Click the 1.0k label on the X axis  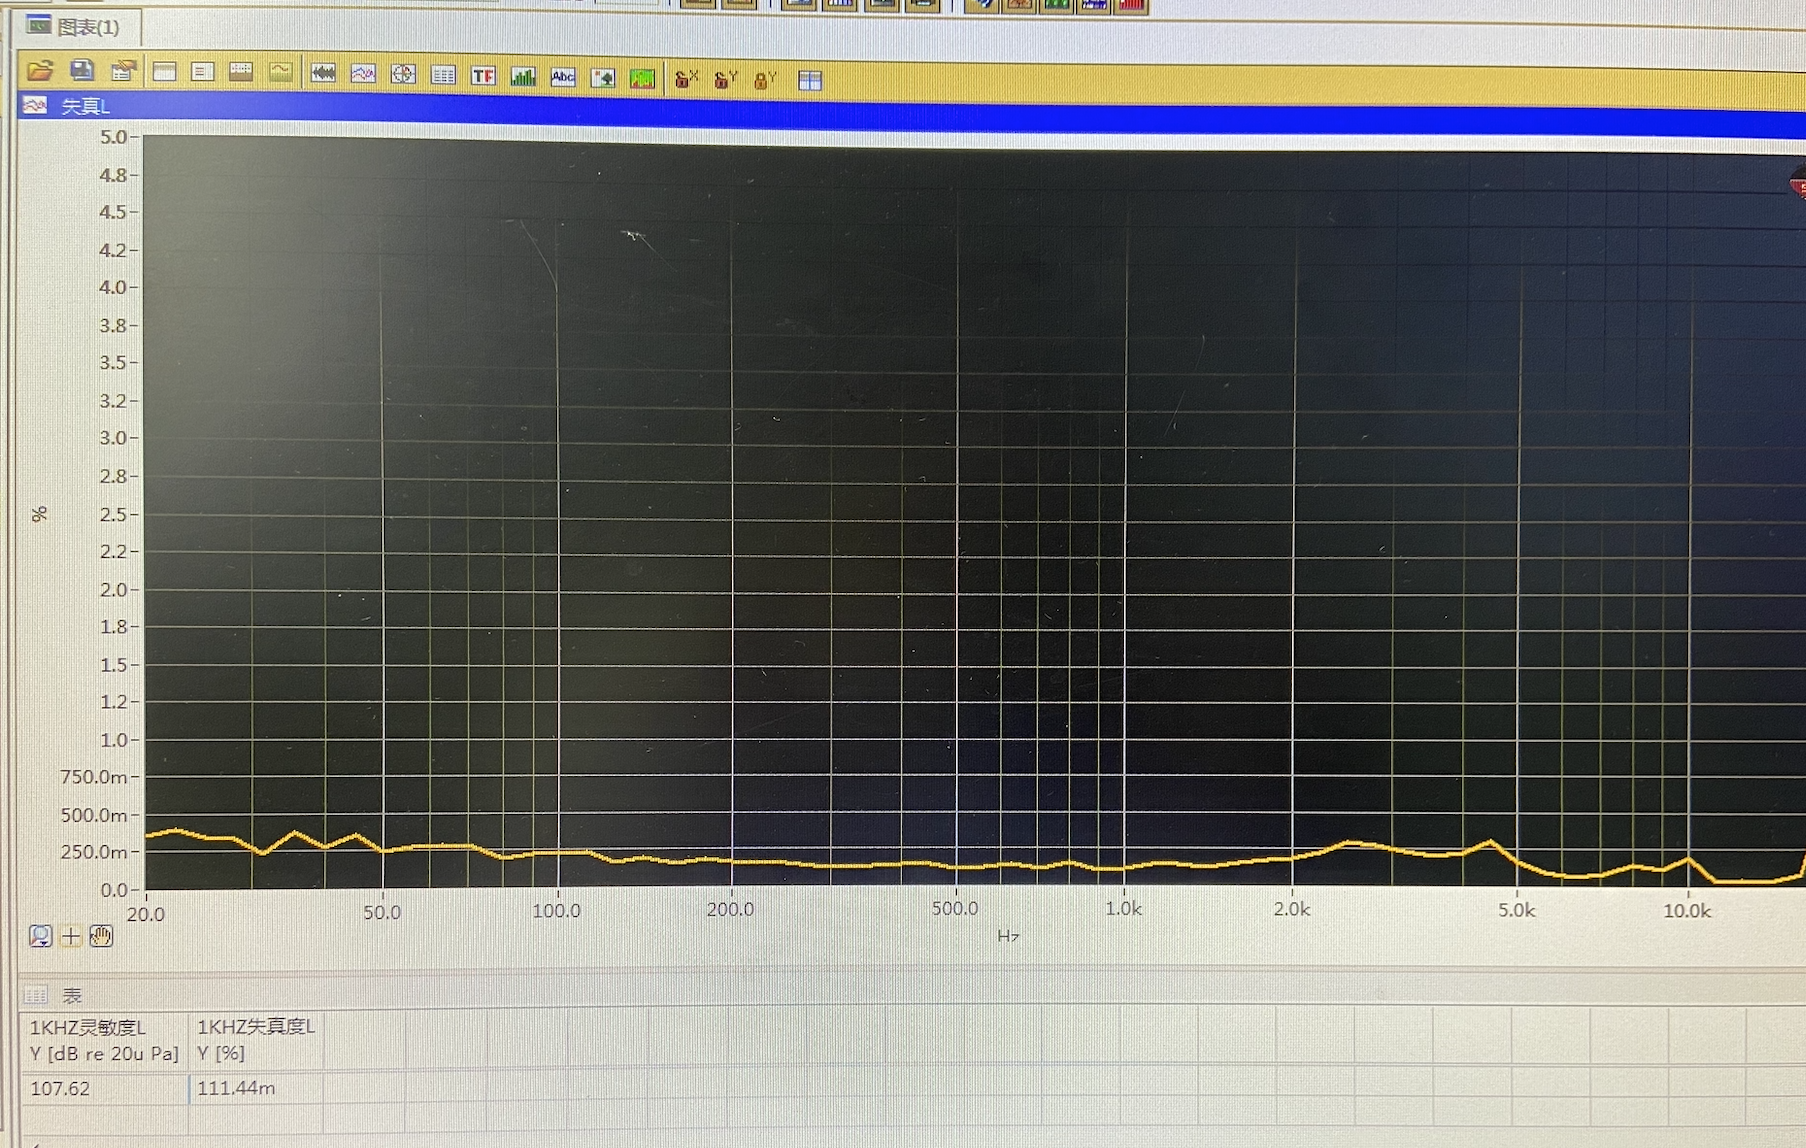click(x=1123, y=908)
